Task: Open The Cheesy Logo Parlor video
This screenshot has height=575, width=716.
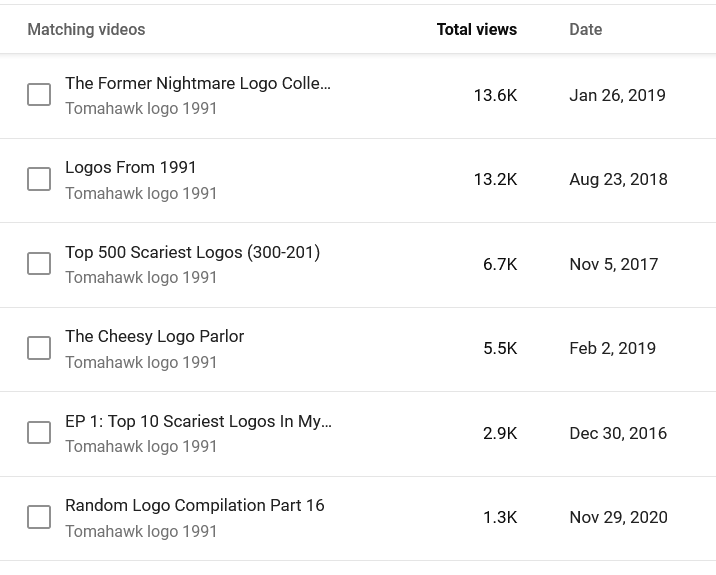Action: coord(154,337)
